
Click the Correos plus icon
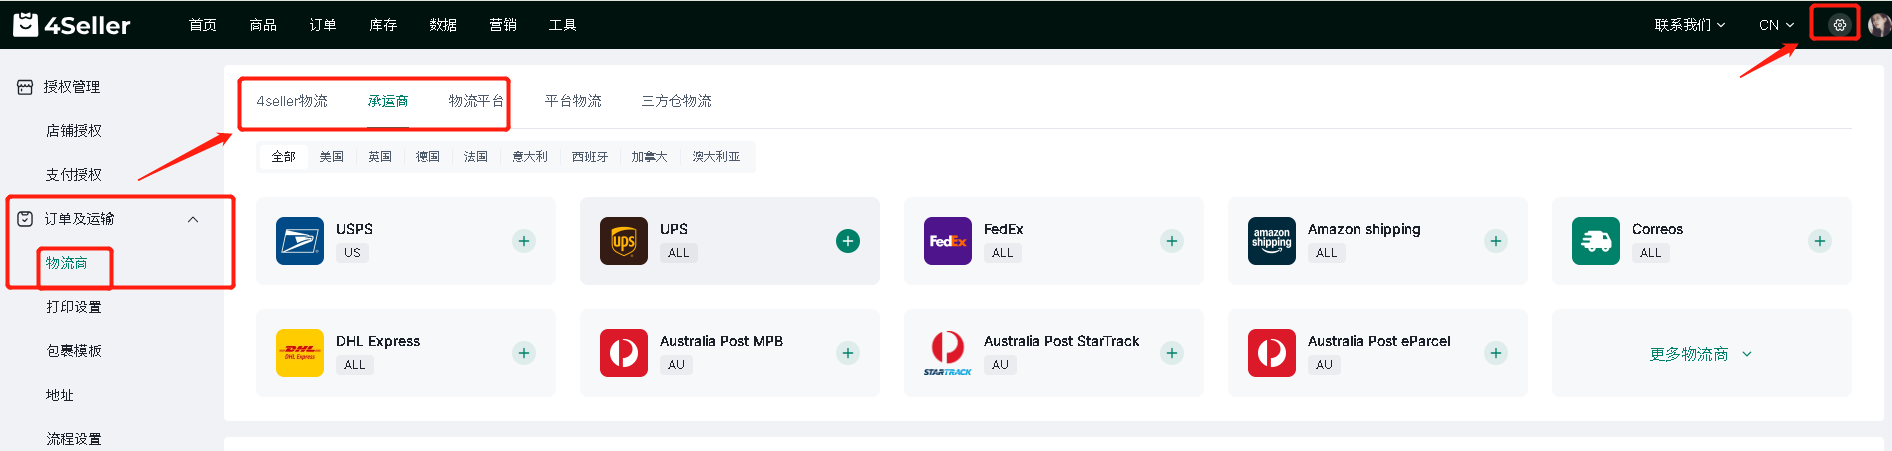pyautogui.click(x=1820, y=241)
